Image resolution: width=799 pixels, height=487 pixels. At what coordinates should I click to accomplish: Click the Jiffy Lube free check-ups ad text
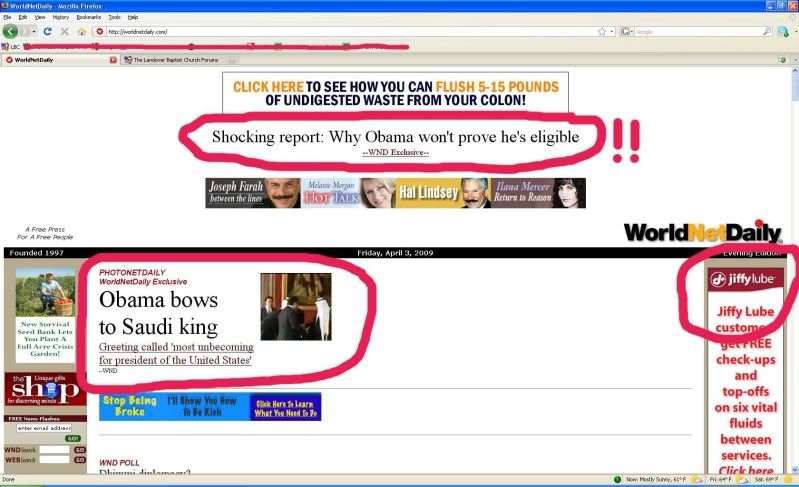(745, 390)
